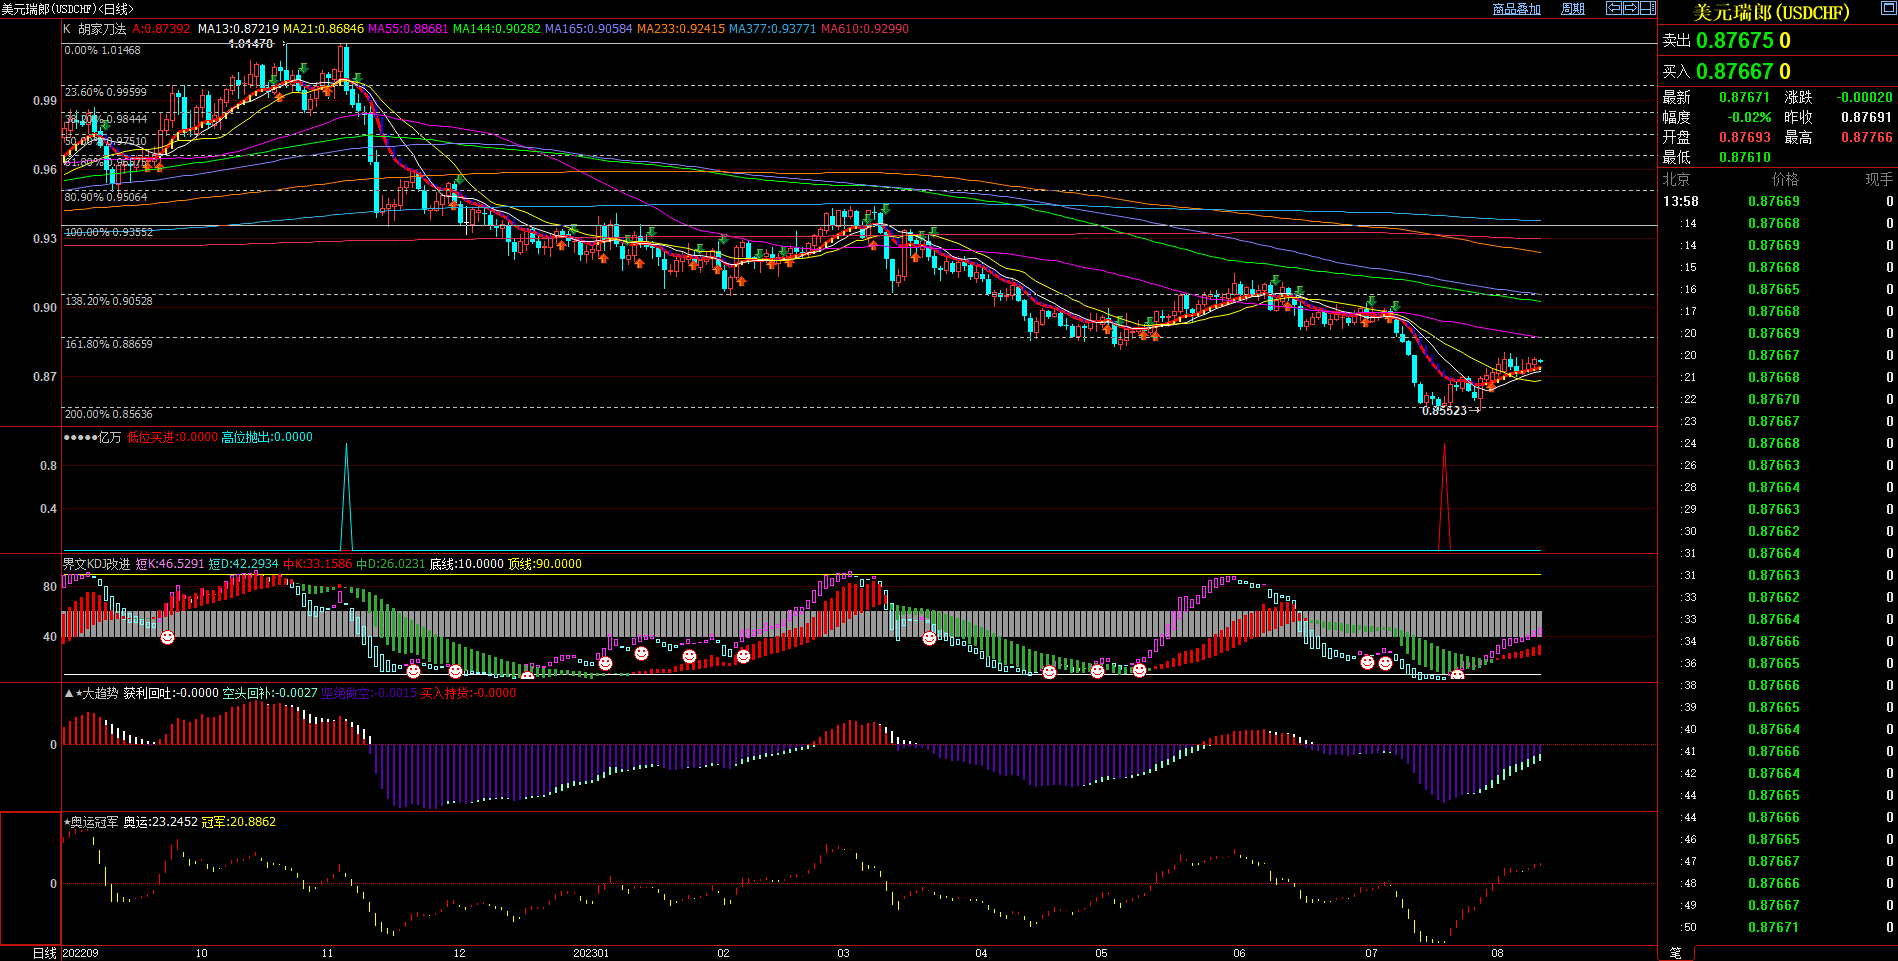1898x961 pixels.
Task: Open the 商品叠加 overlay link
Action: (1516, 9)
